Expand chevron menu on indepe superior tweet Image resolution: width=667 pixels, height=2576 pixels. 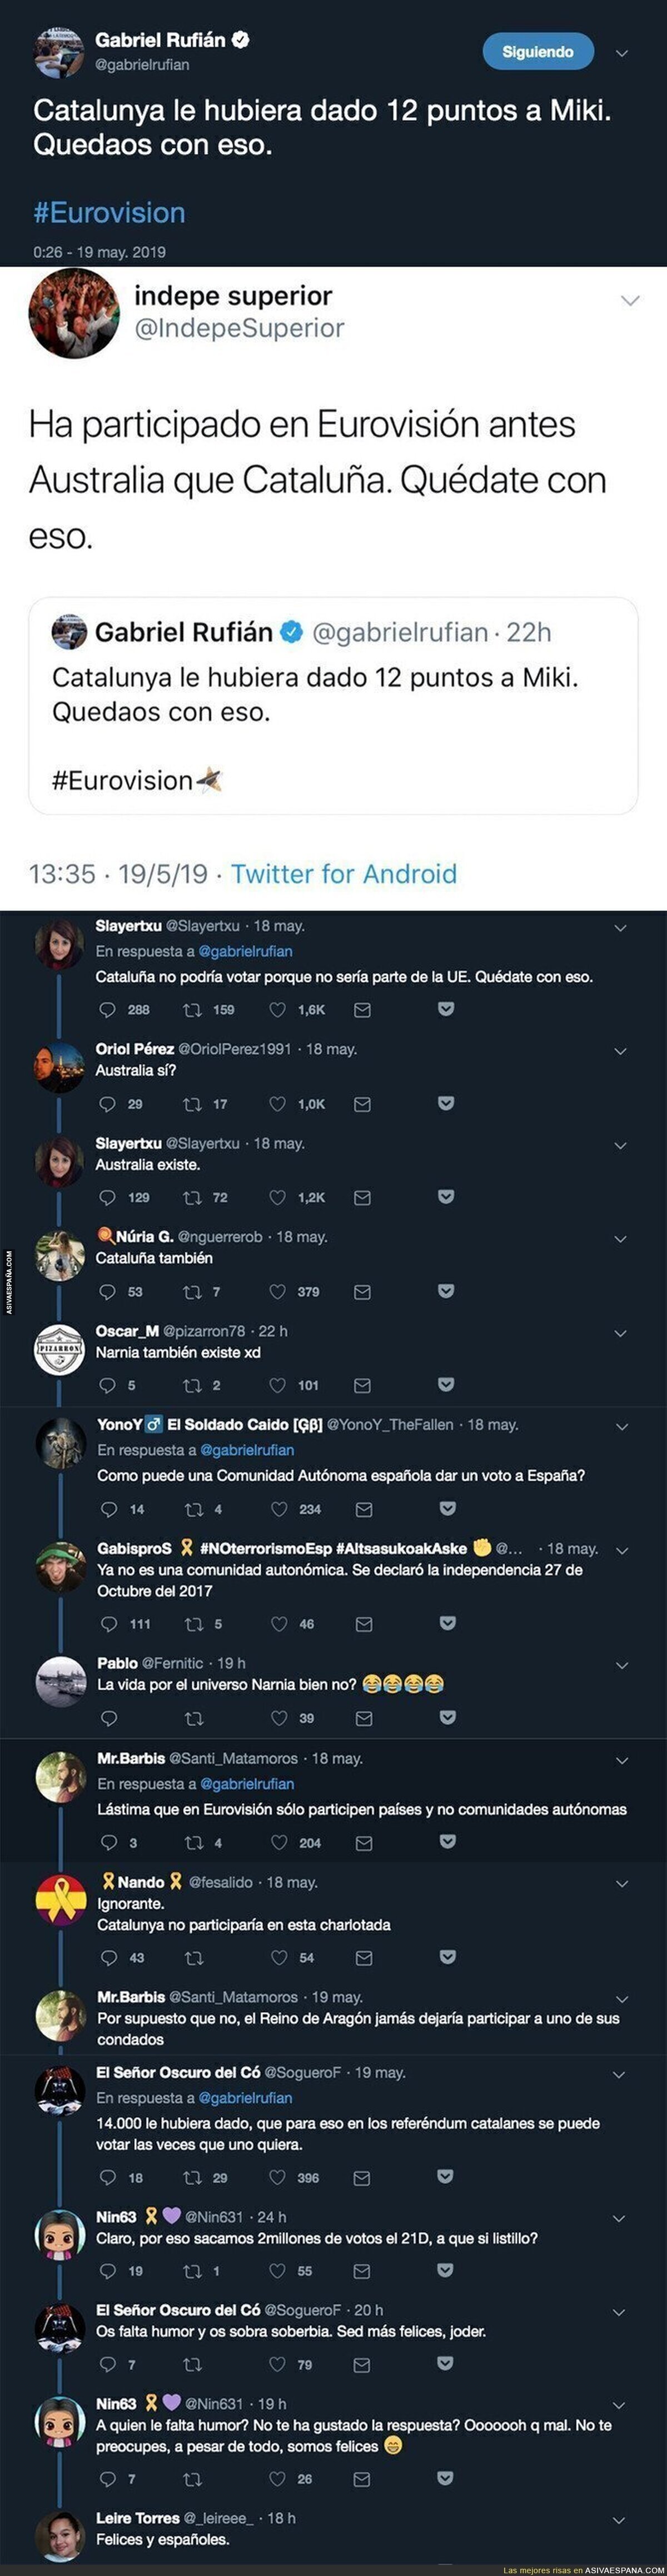630,300
